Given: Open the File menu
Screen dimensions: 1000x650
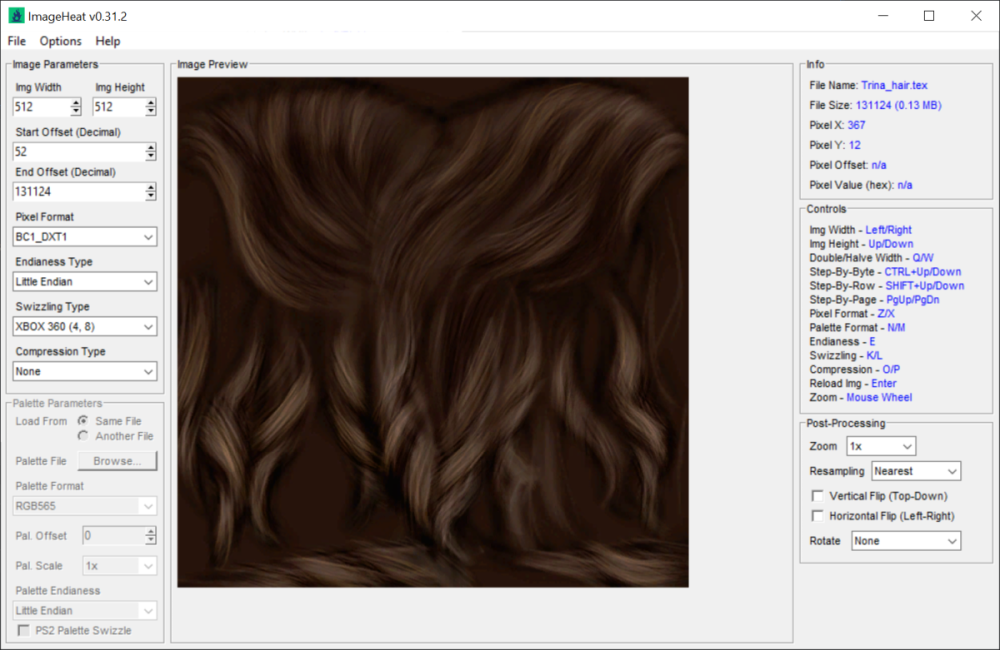Looking at the screenshot, I should pyautogui.click(x=17, y=41).
